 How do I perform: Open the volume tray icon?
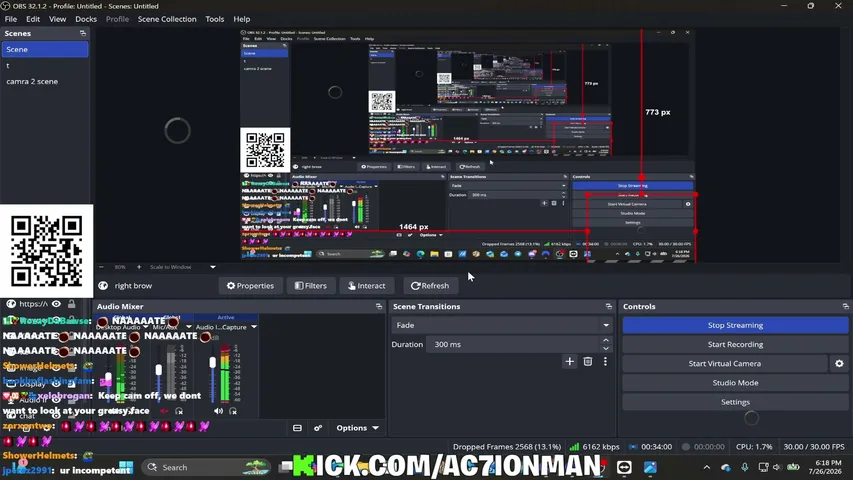click(x=777, y=467)
